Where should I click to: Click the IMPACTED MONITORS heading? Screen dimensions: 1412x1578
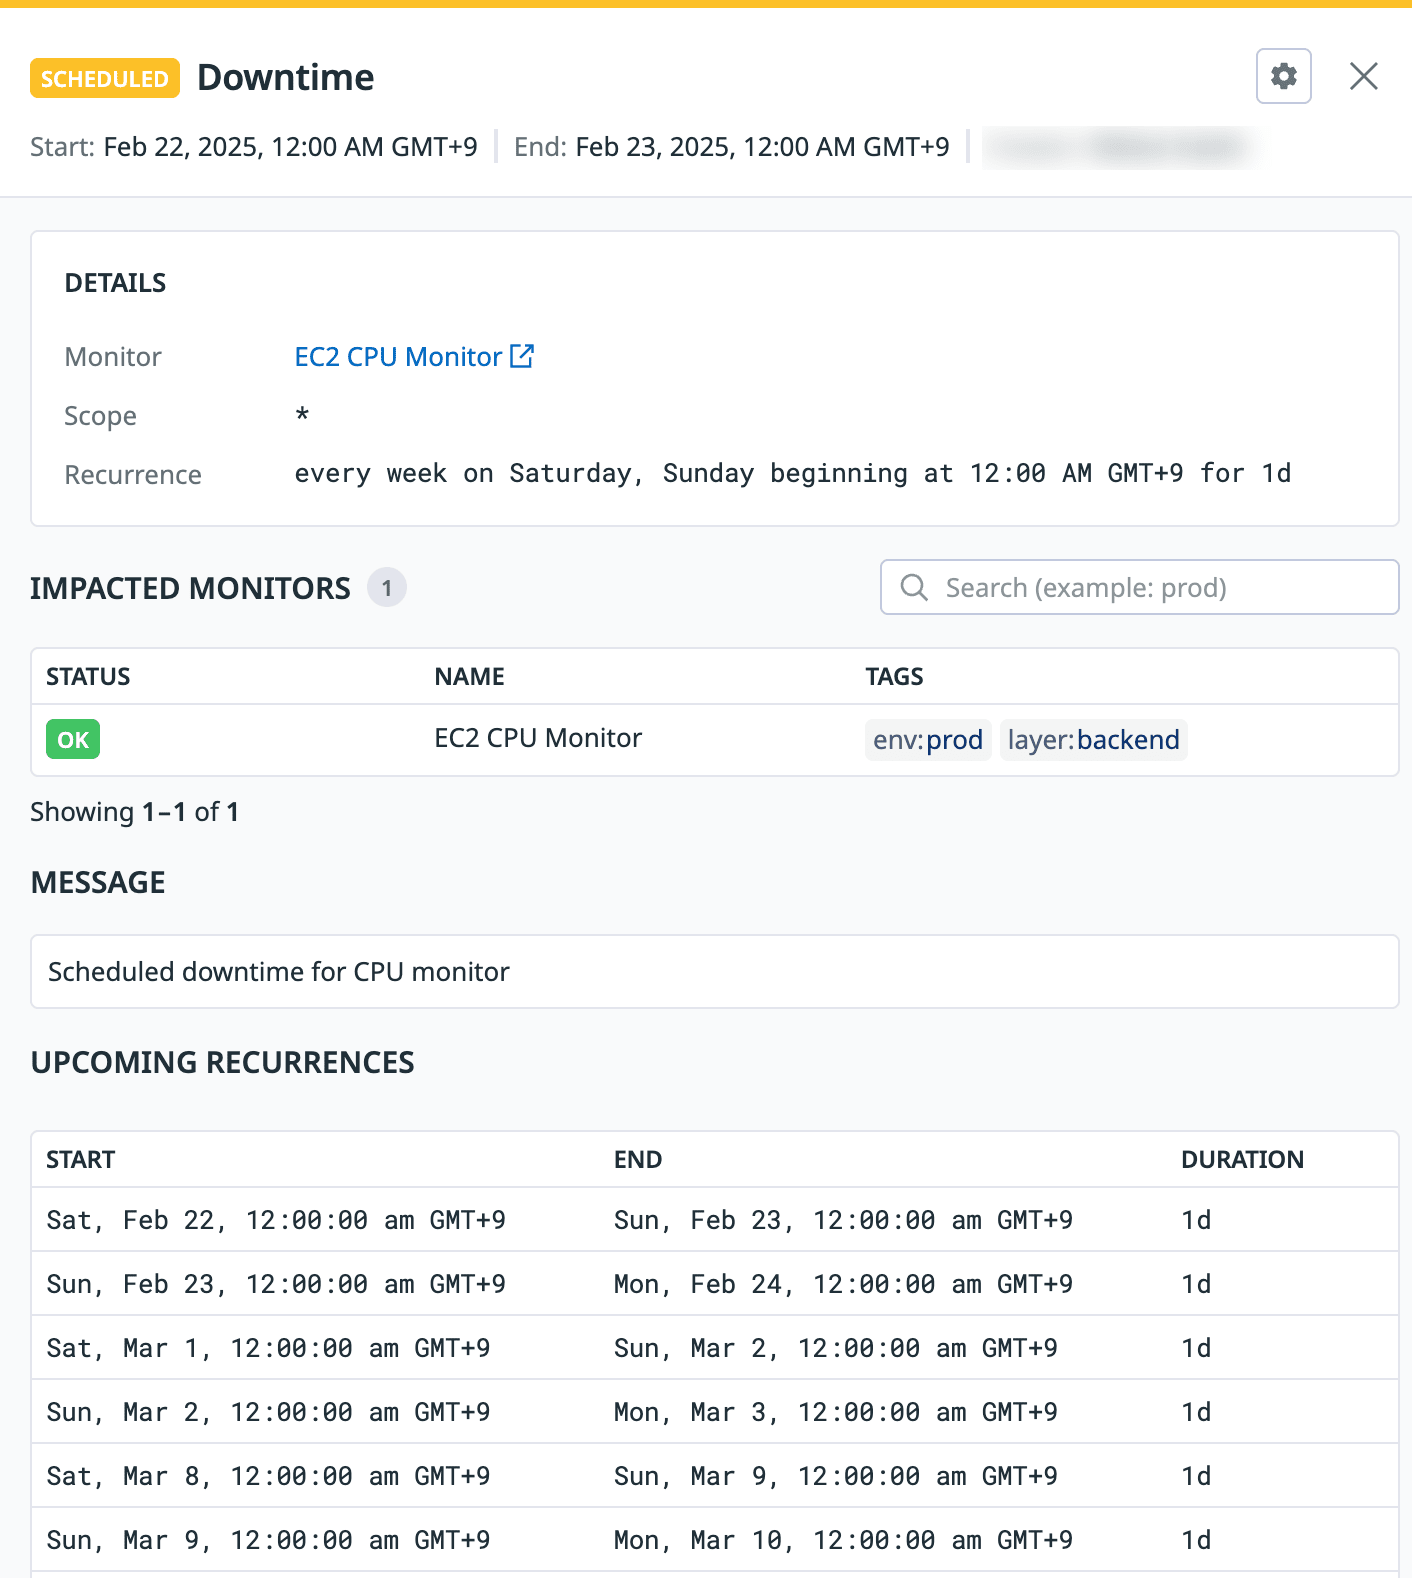pos(190,589)
